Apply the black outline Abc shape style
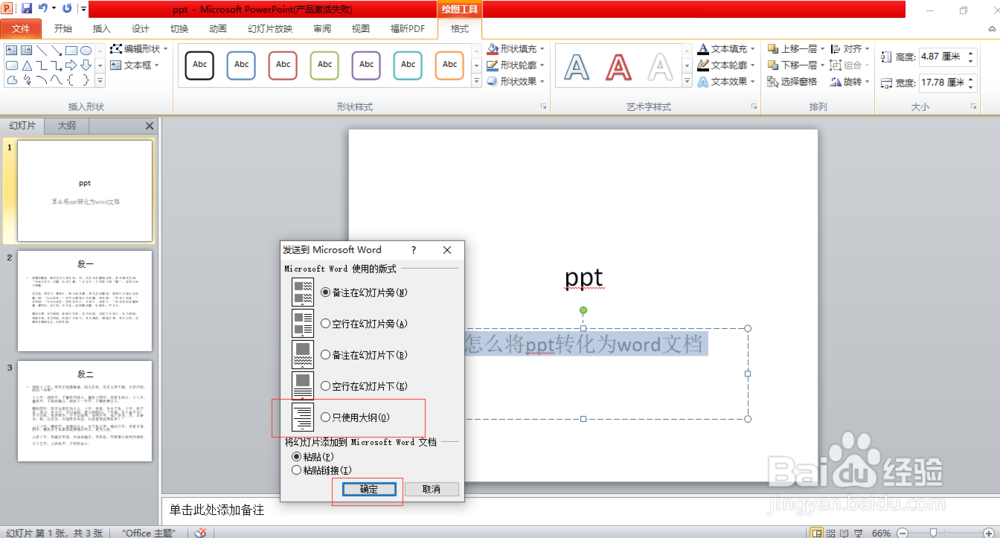The height and width of the screenshot is (538, 1000). click(200, 65)
